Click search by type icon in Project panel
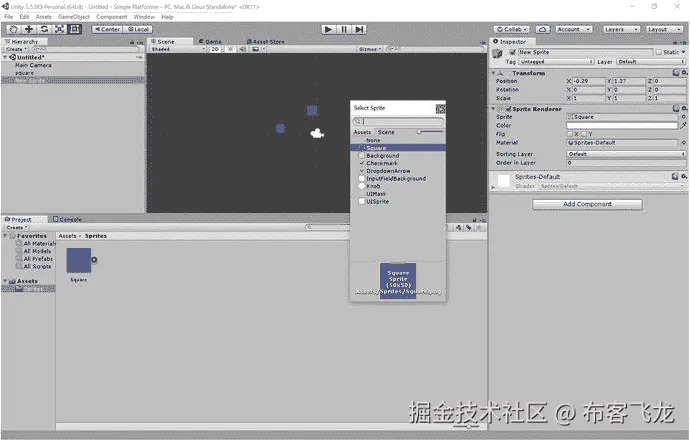 pyautogui.click(x=459, y=227)
